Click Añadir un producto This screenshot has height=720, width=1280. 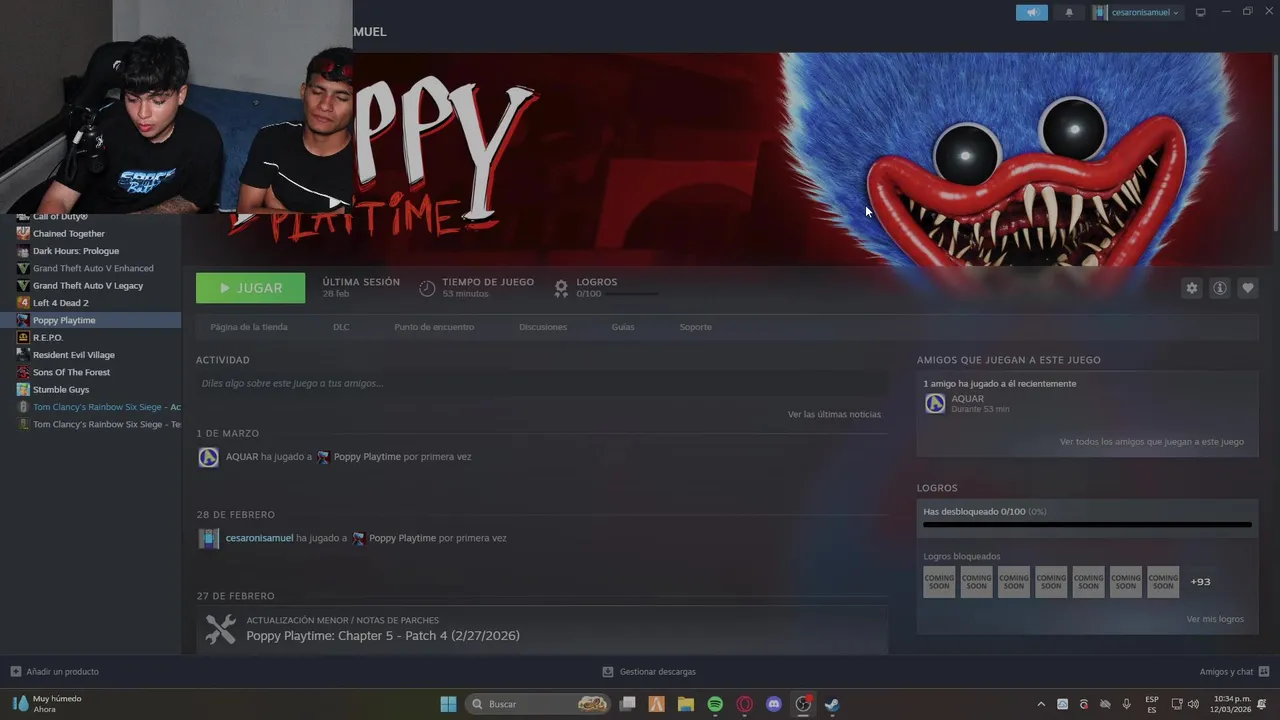point(54,672)
